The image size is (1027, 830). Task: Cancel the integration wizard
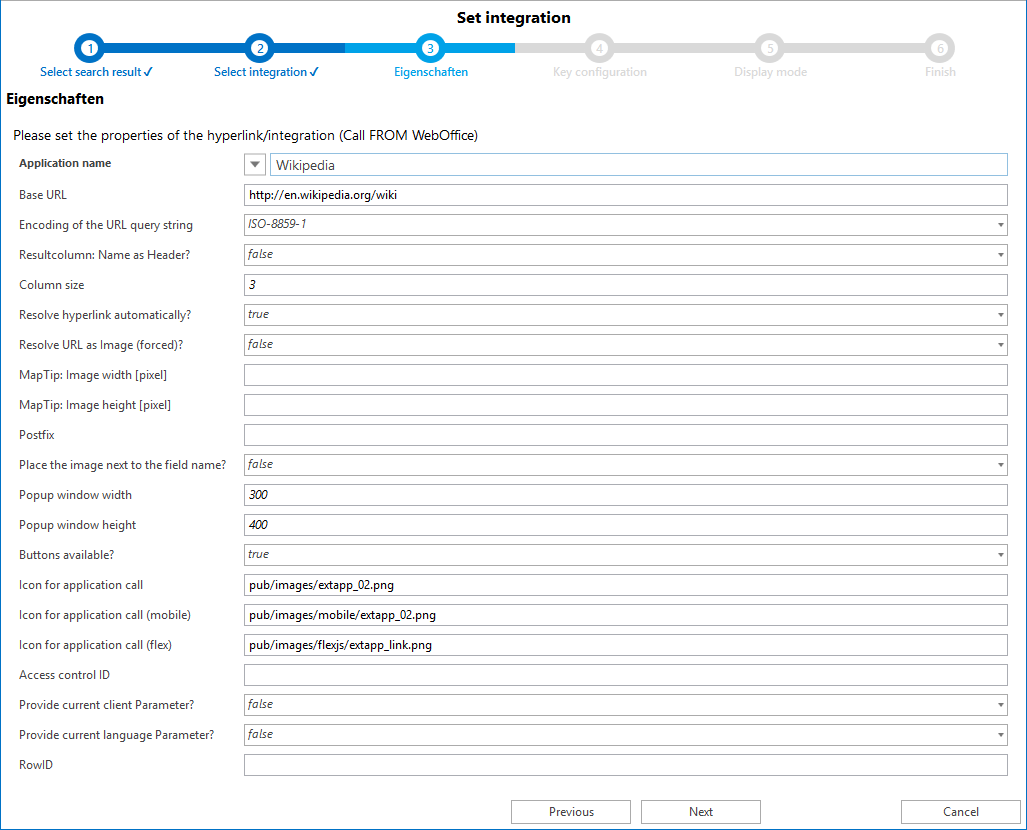(x=960, y=812)
